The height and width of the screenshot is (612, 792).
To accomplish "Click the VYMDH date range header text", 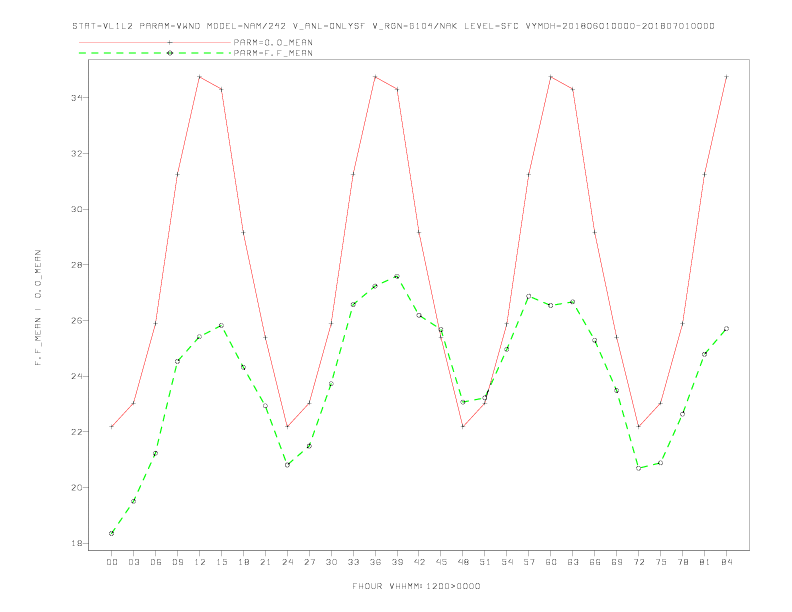I will [620, 26].
